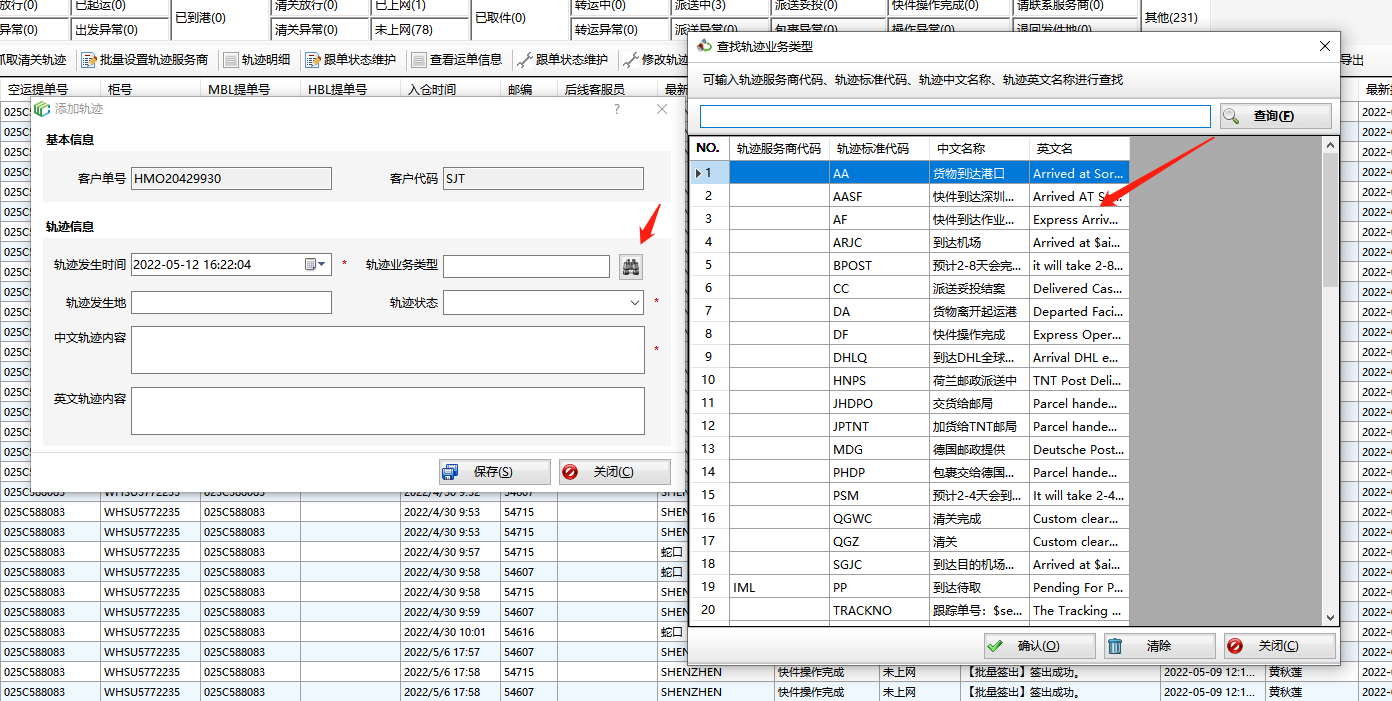This screenshot has width=1392, height=701.
Task: Select the TRACKNO row
Action: [x=910, y=610]
